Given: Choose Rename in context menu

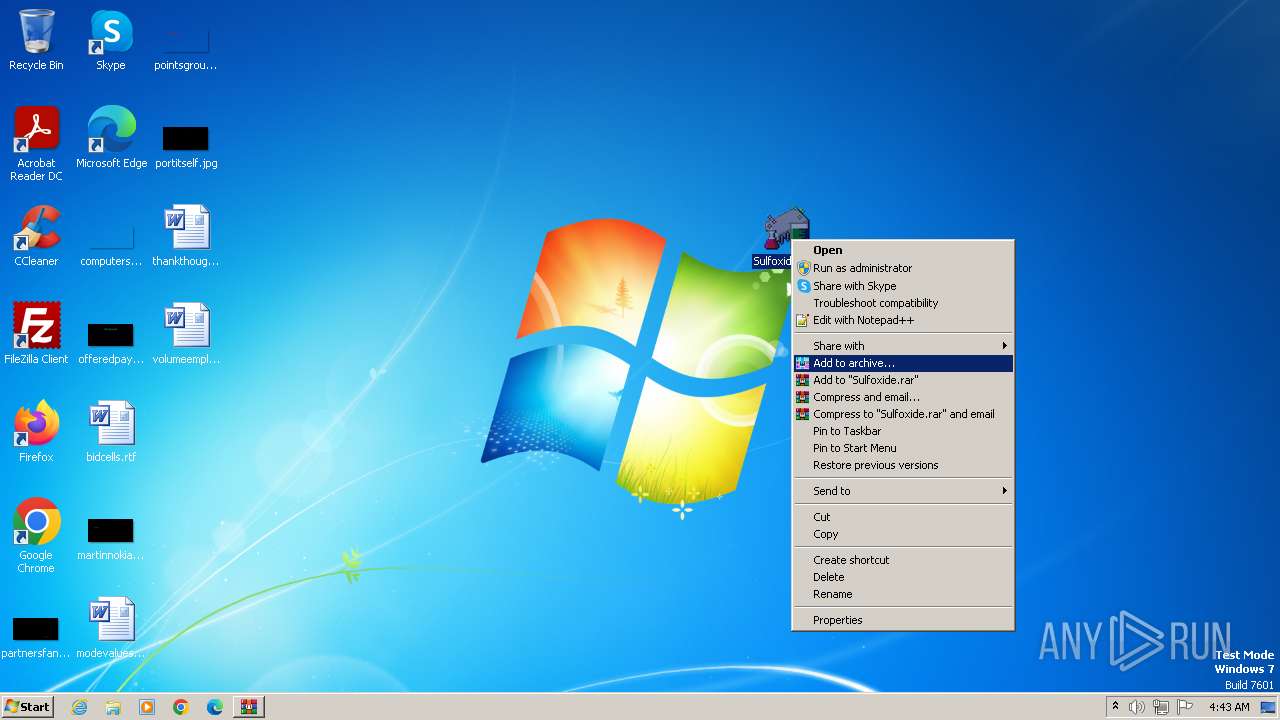Looking at the screenshot, I should (x=903, y=594).
